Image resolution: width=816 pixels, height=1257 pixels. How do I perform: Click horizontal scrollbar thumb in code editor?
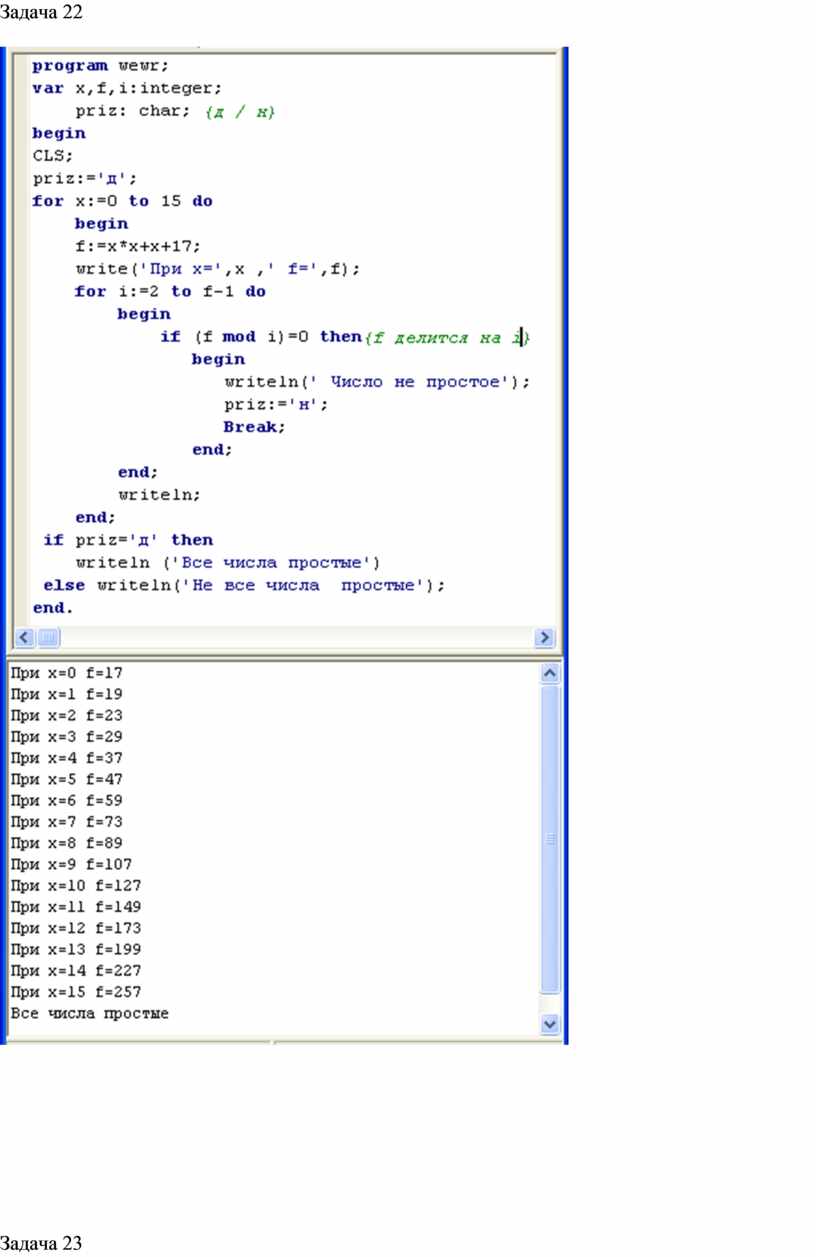[x=49, y=637]
